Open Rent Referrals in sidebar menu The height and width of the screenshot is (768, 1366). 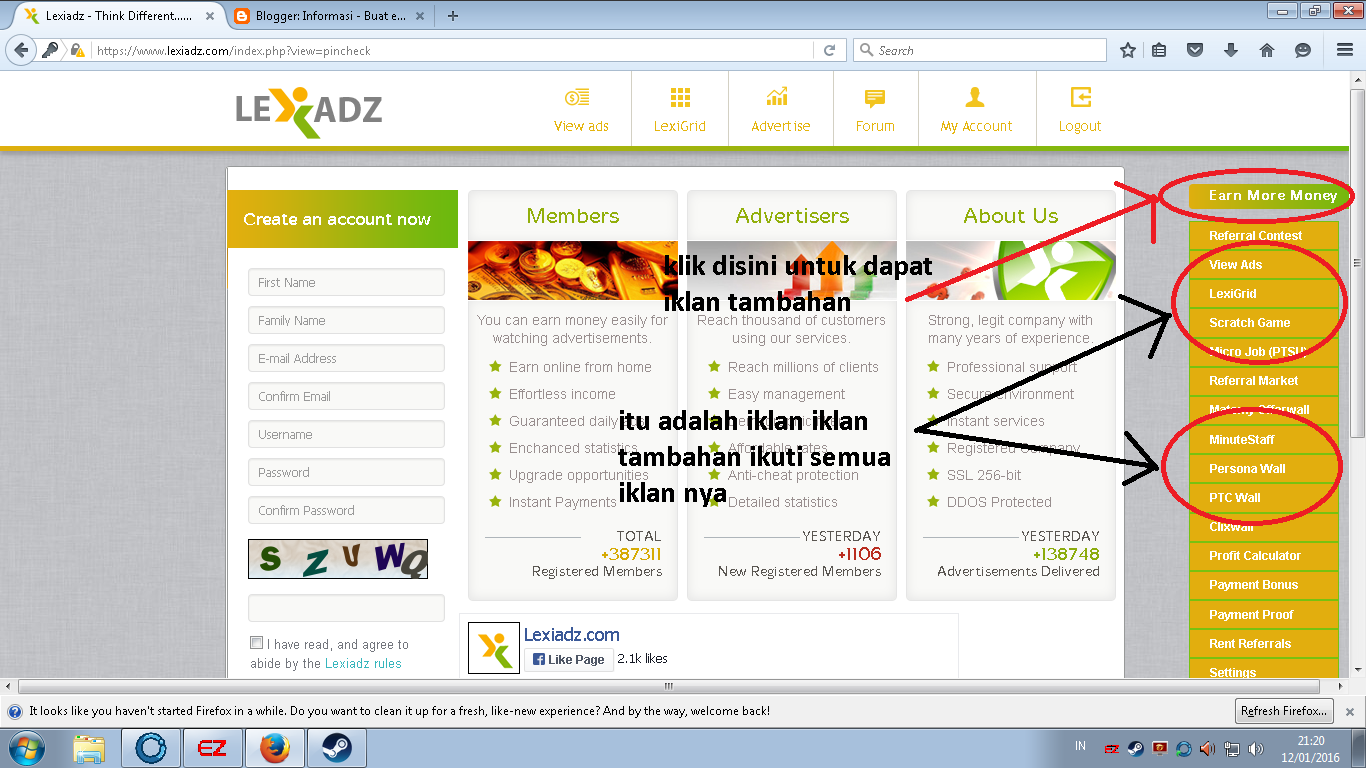pos(1263,644)
